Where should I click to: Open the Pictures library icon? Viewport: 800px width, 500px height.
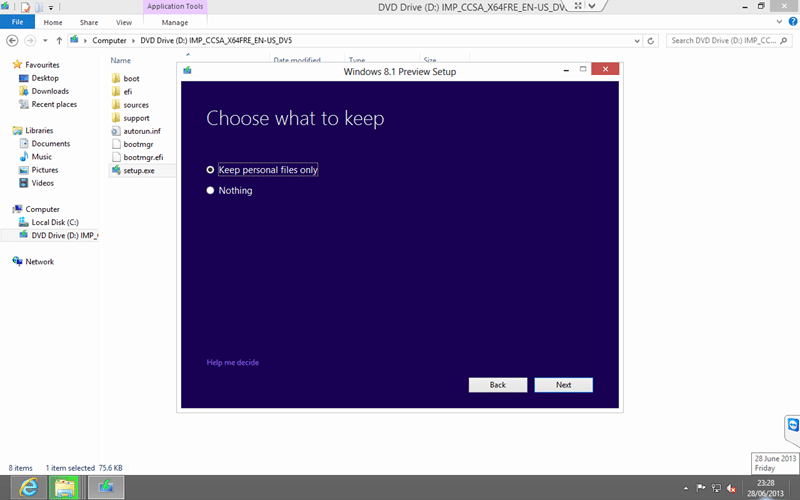click(23, 170)
